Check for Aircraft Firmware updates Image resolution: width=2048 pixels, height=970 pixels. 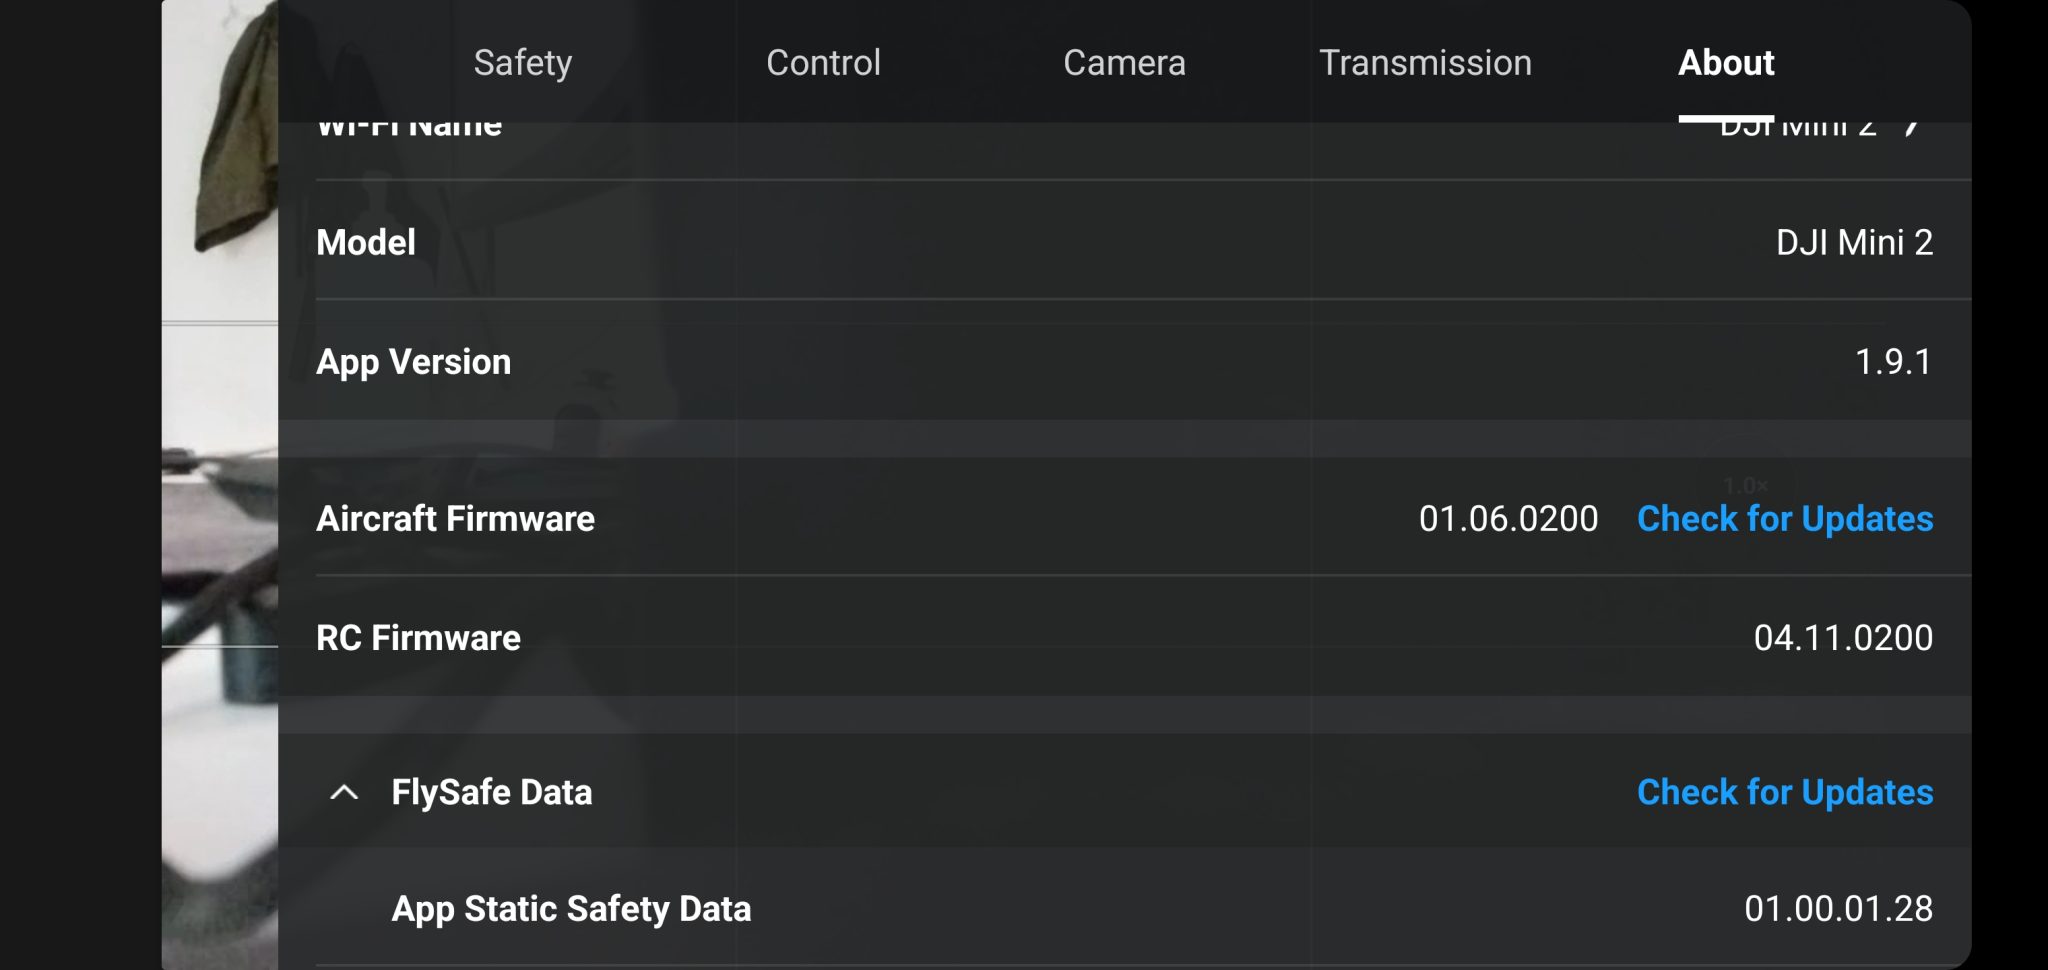coord(1783,518)
